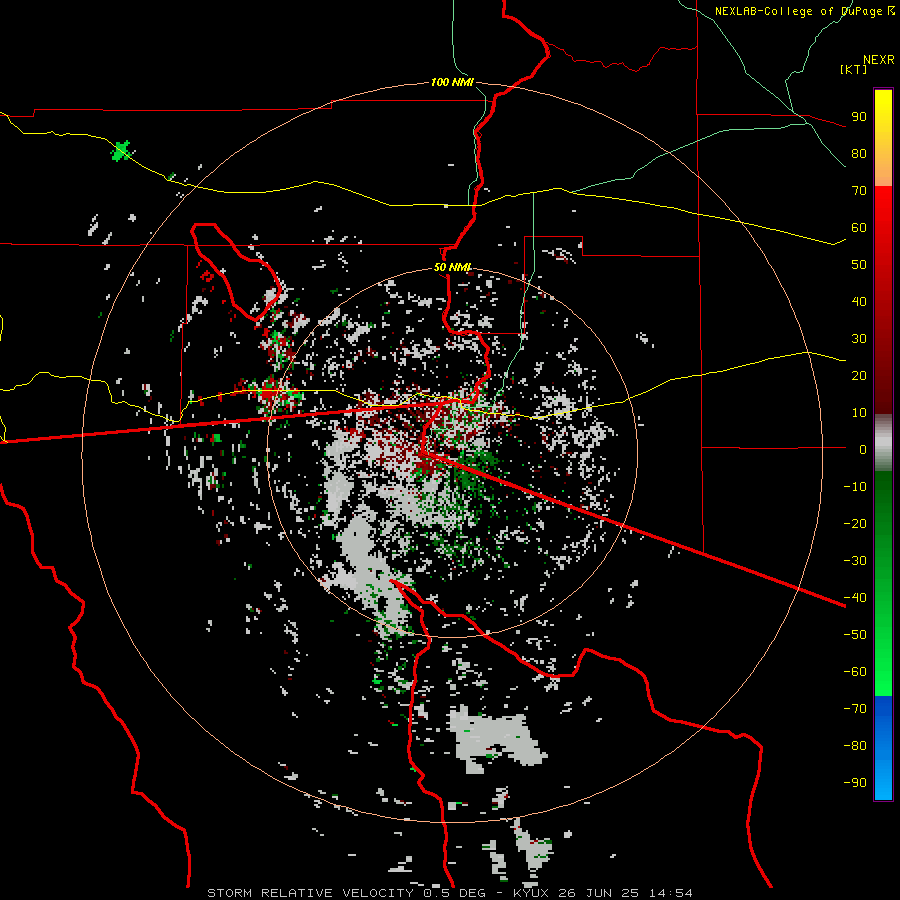900x900 pixels.
Task: Click the isolated bright green echo in the northwest
Action: (x=121, y=151)
